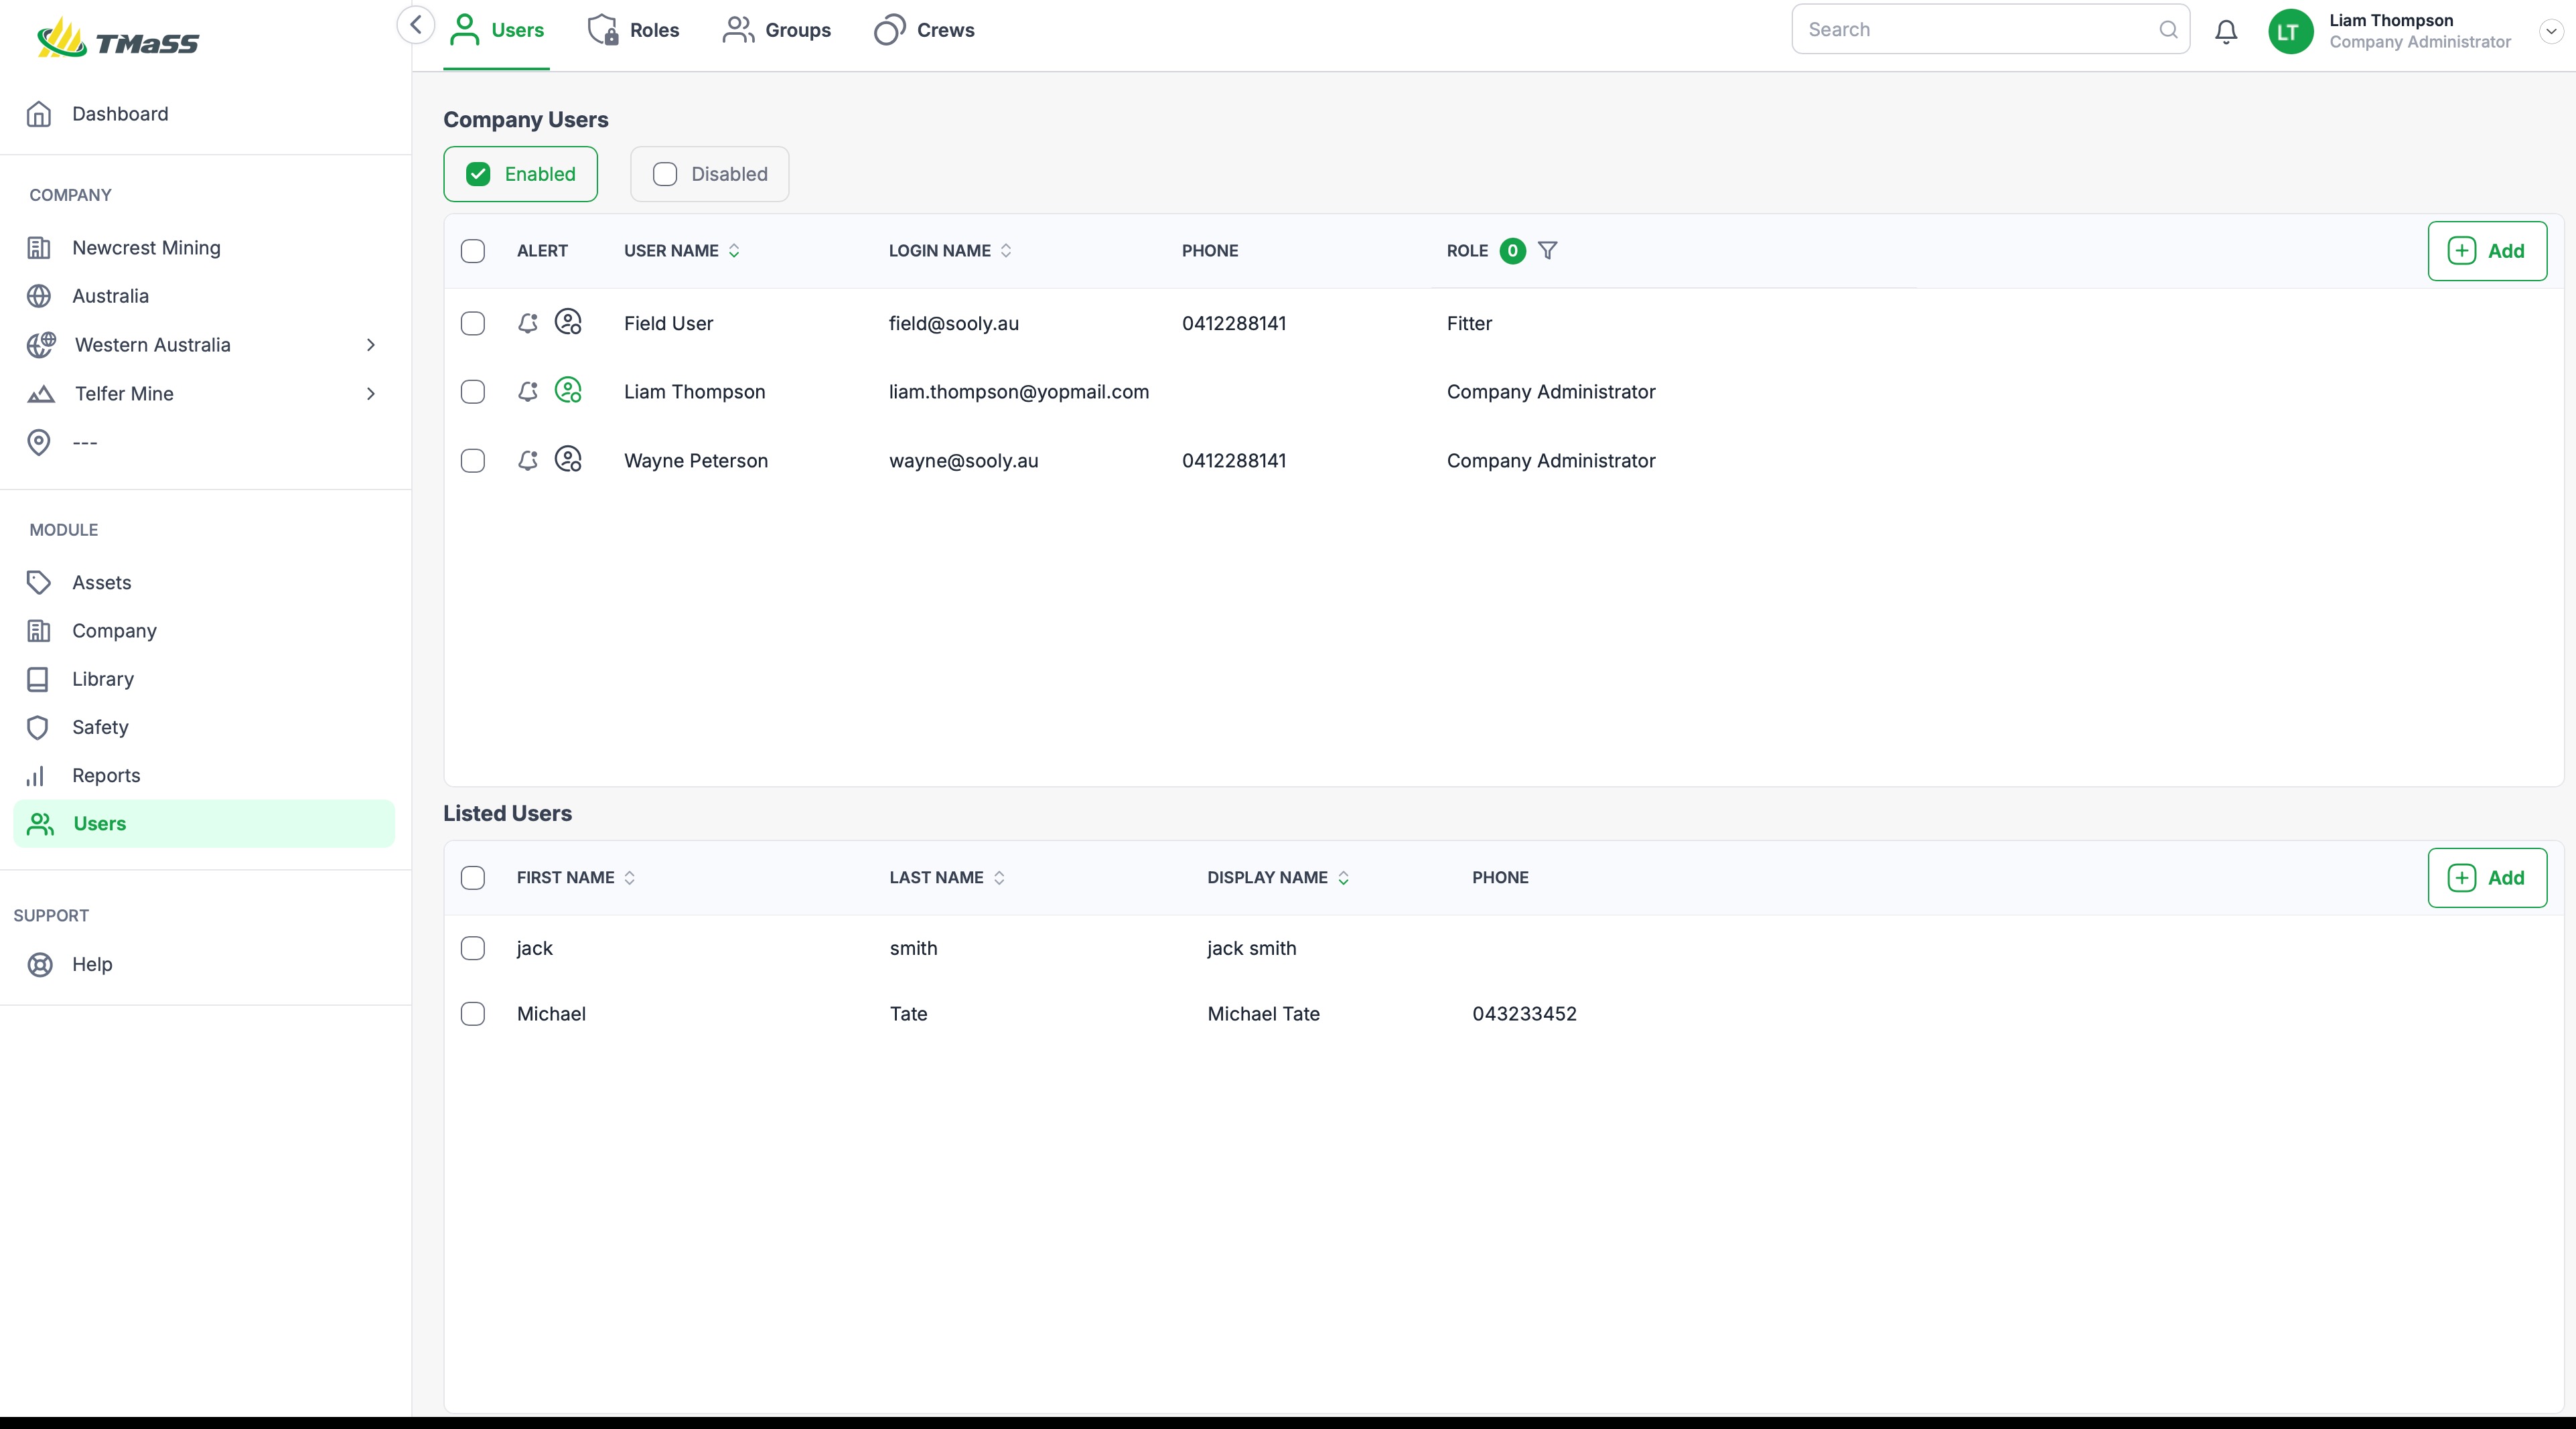Open Help in Support section
2576x1429 pixels.
(92, 964)
